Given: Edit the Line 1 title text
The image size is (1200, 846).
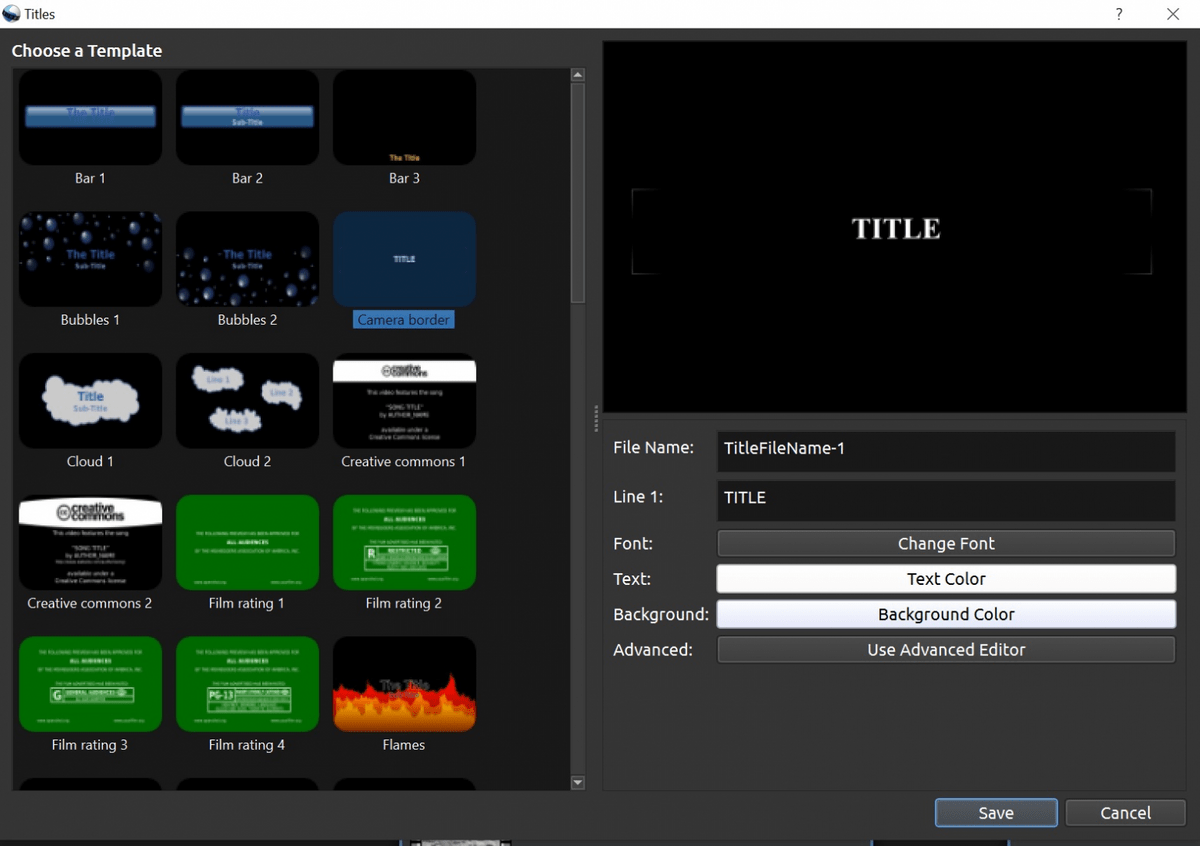Looking at the screenshot, I should click(x=945, y=497).
